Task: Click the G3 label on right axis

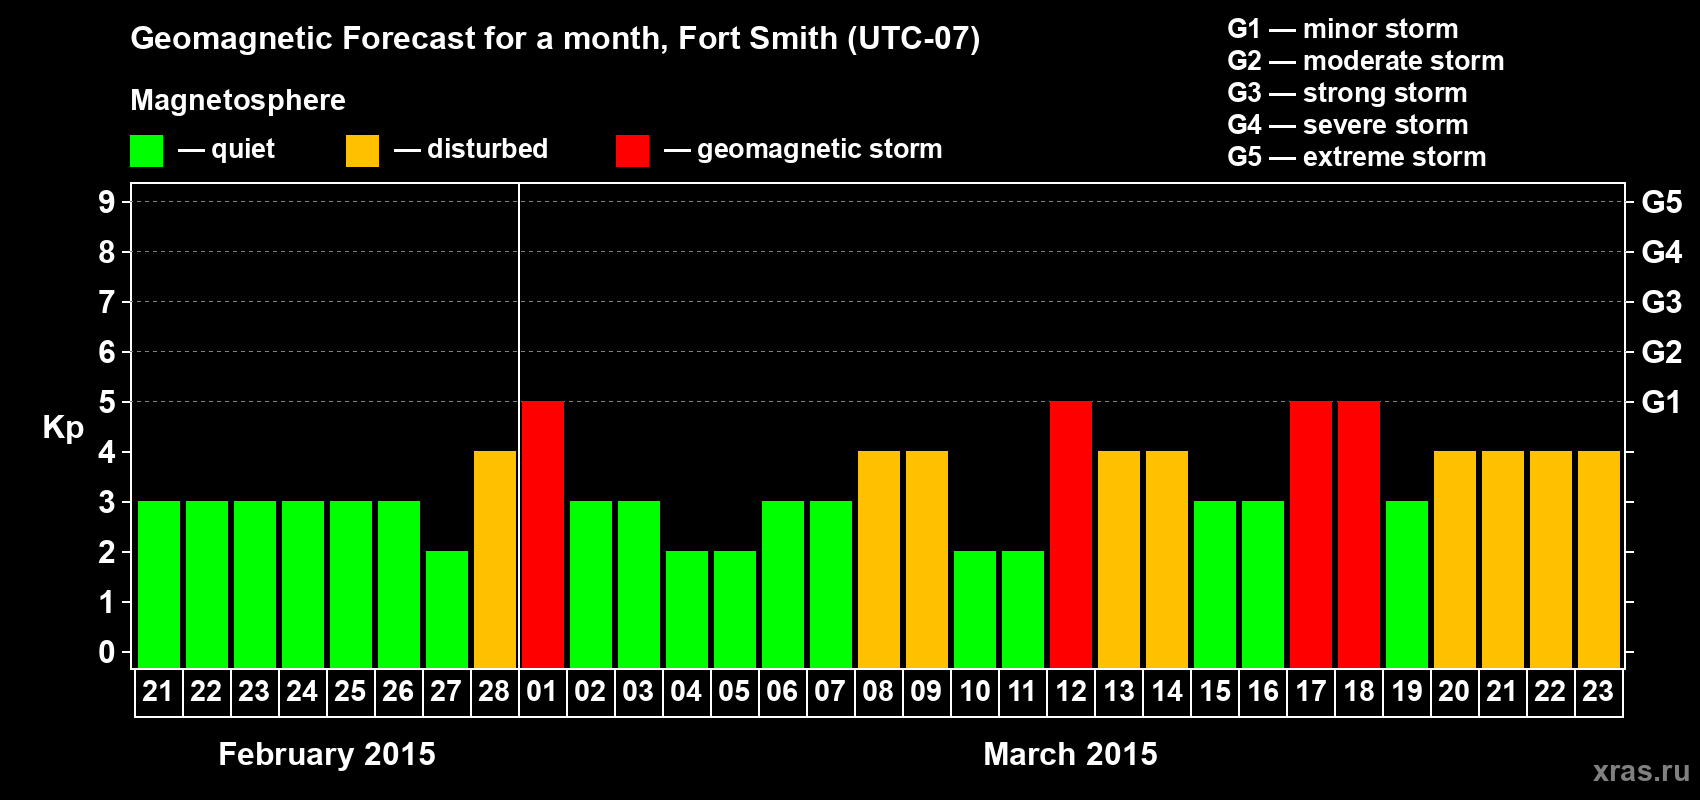Action: pos(1662,302)
